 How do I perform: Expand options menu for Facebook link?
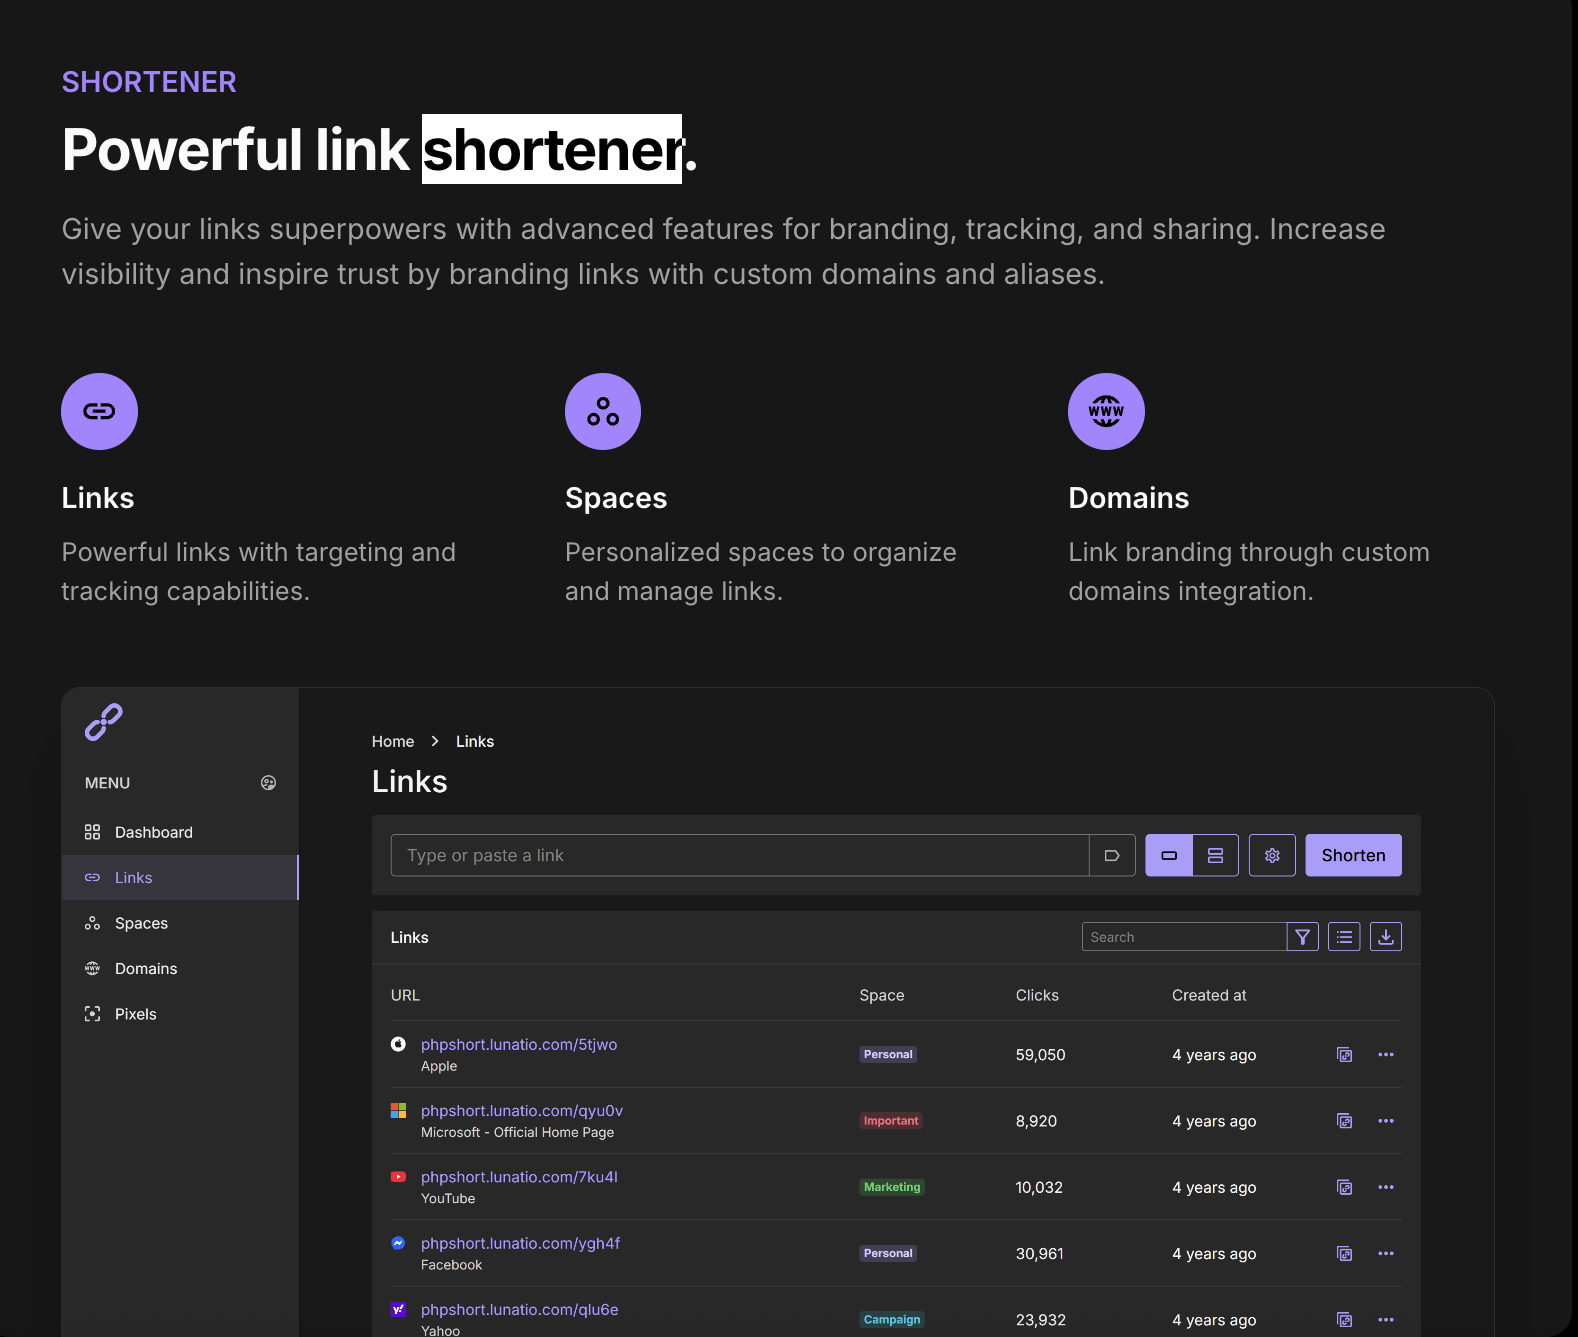1385,1253
